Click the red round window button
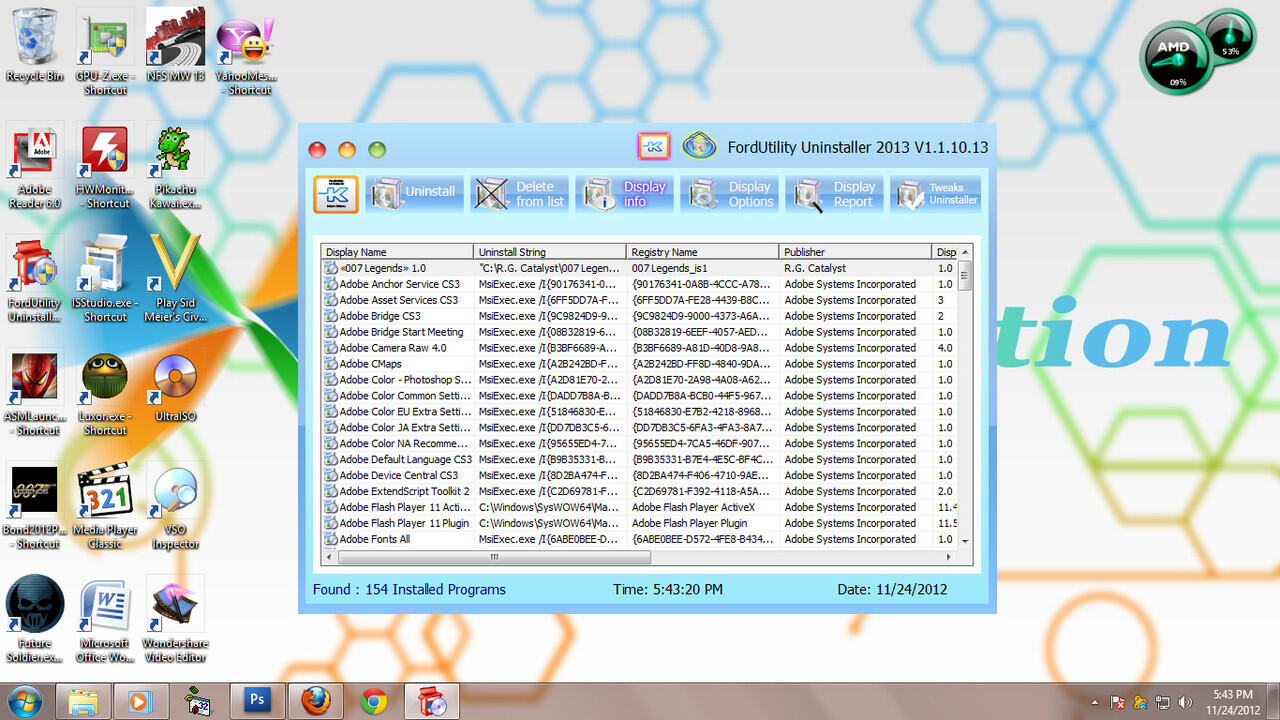Image resolution: width=1280 pixels, height=720 pixels. 317,150
